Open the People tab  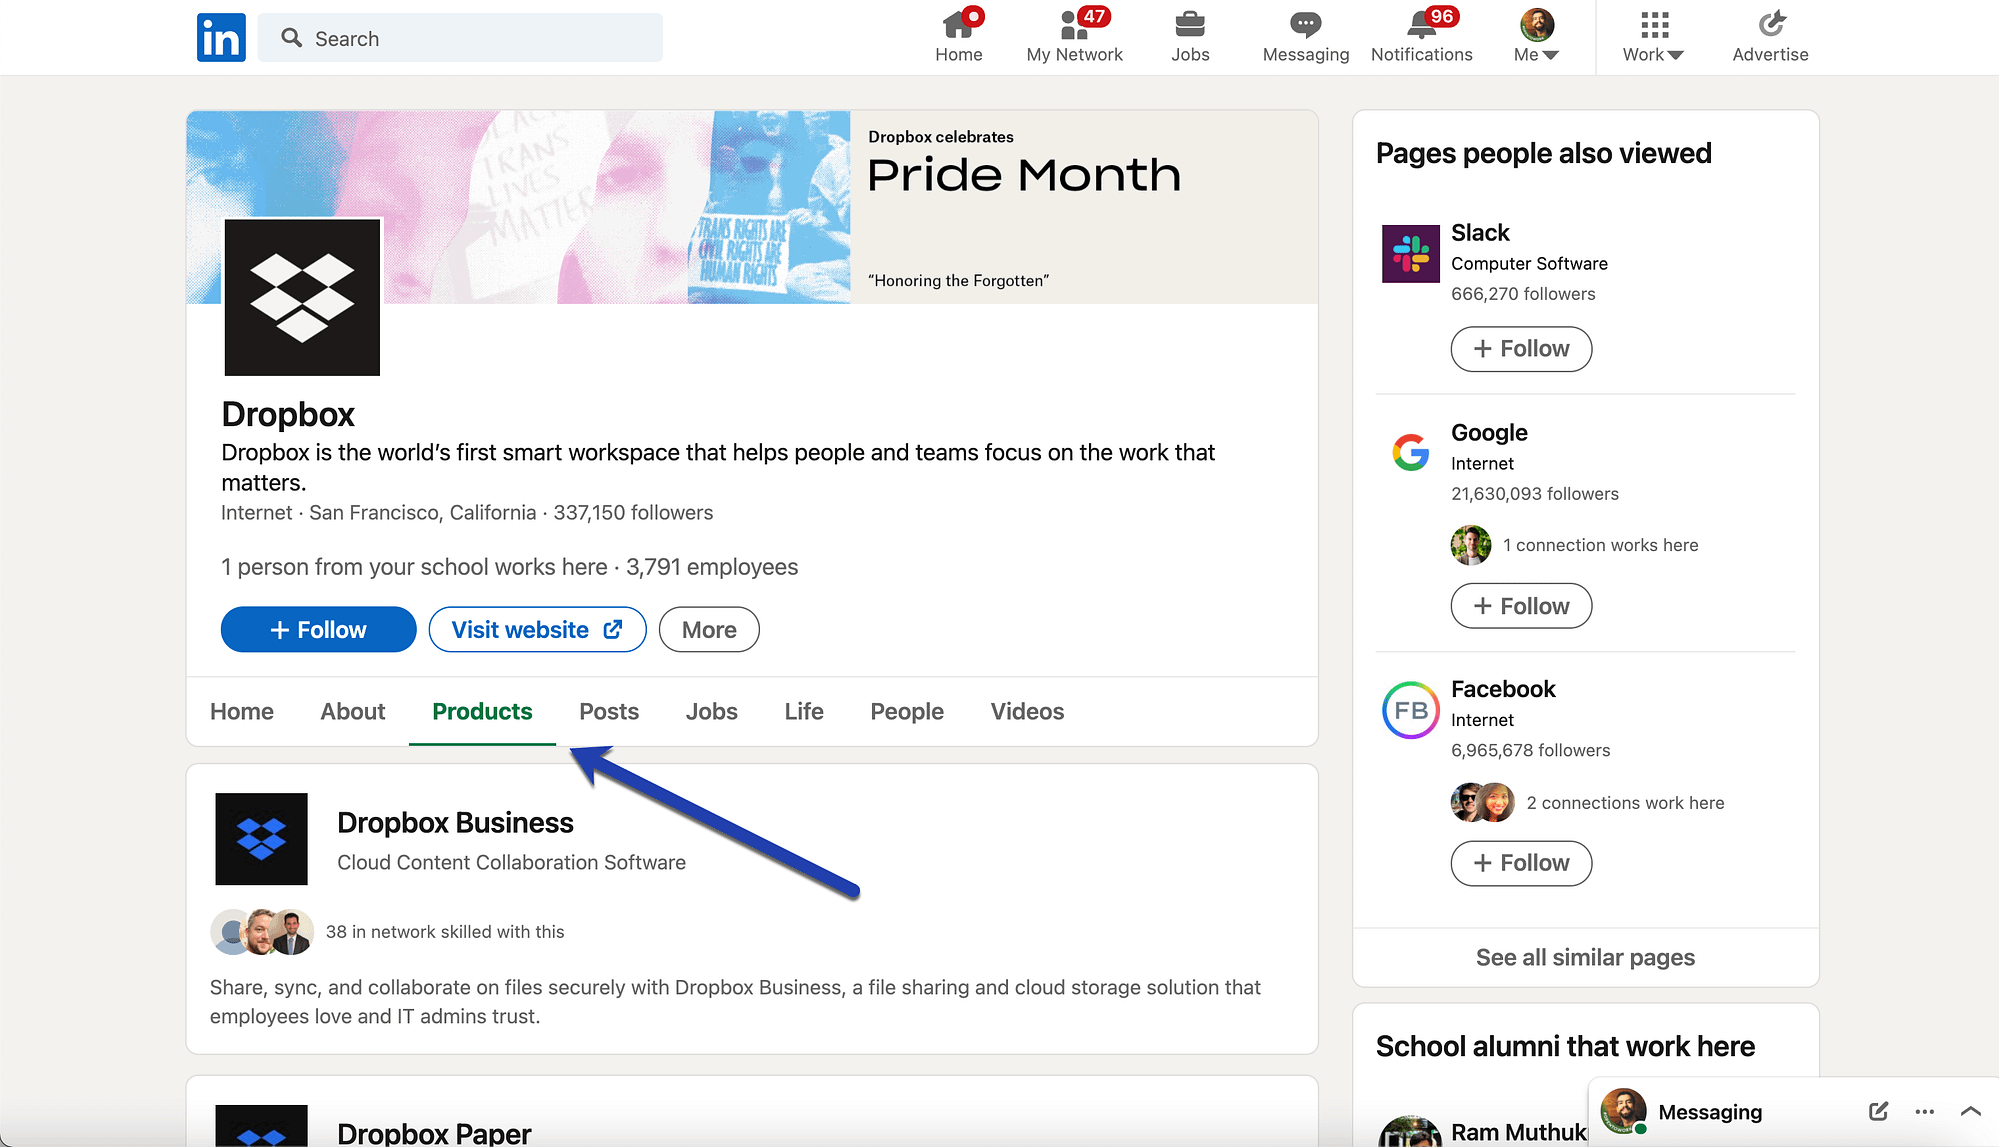pyautogui.click(x=907, y=711)
